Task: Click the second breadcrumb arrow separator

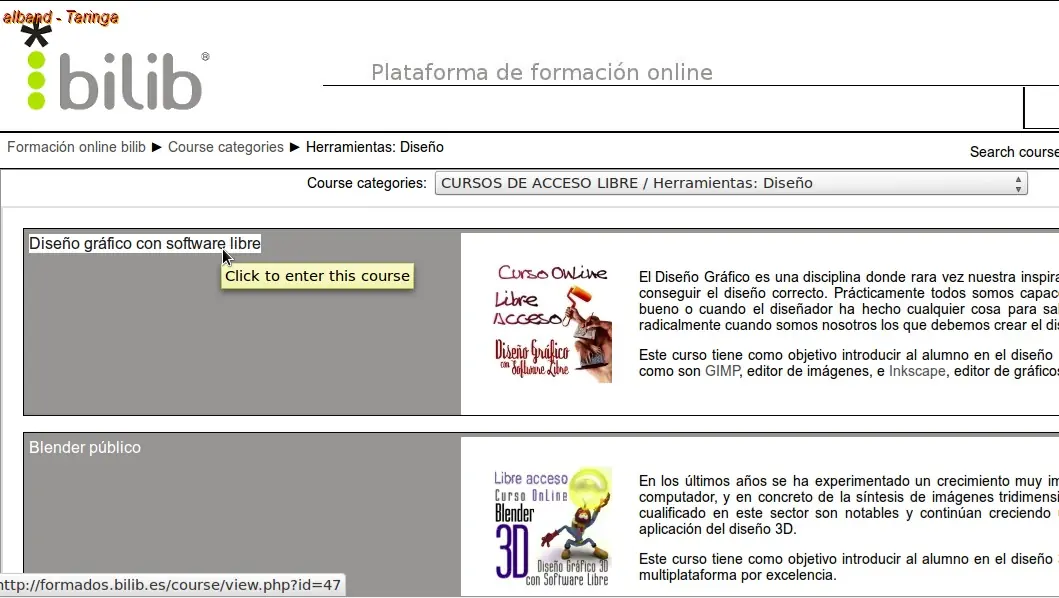Action: [x=294, y=147]
